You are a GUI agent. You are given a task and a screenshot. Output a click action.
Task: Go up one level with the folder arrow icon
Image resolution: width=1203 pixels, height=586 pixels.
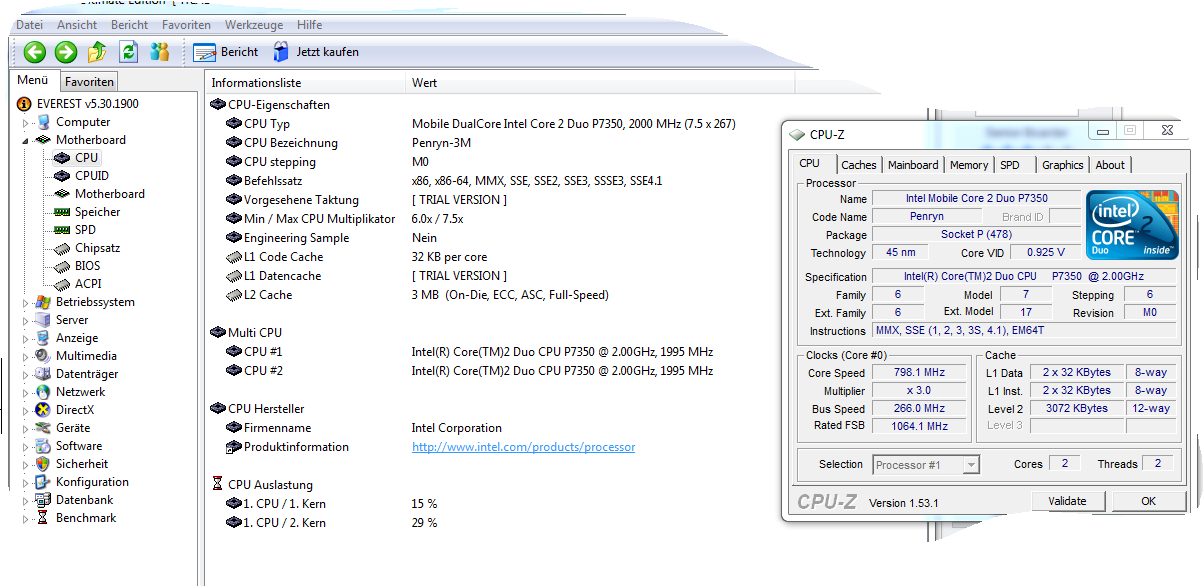coord(97,52)
